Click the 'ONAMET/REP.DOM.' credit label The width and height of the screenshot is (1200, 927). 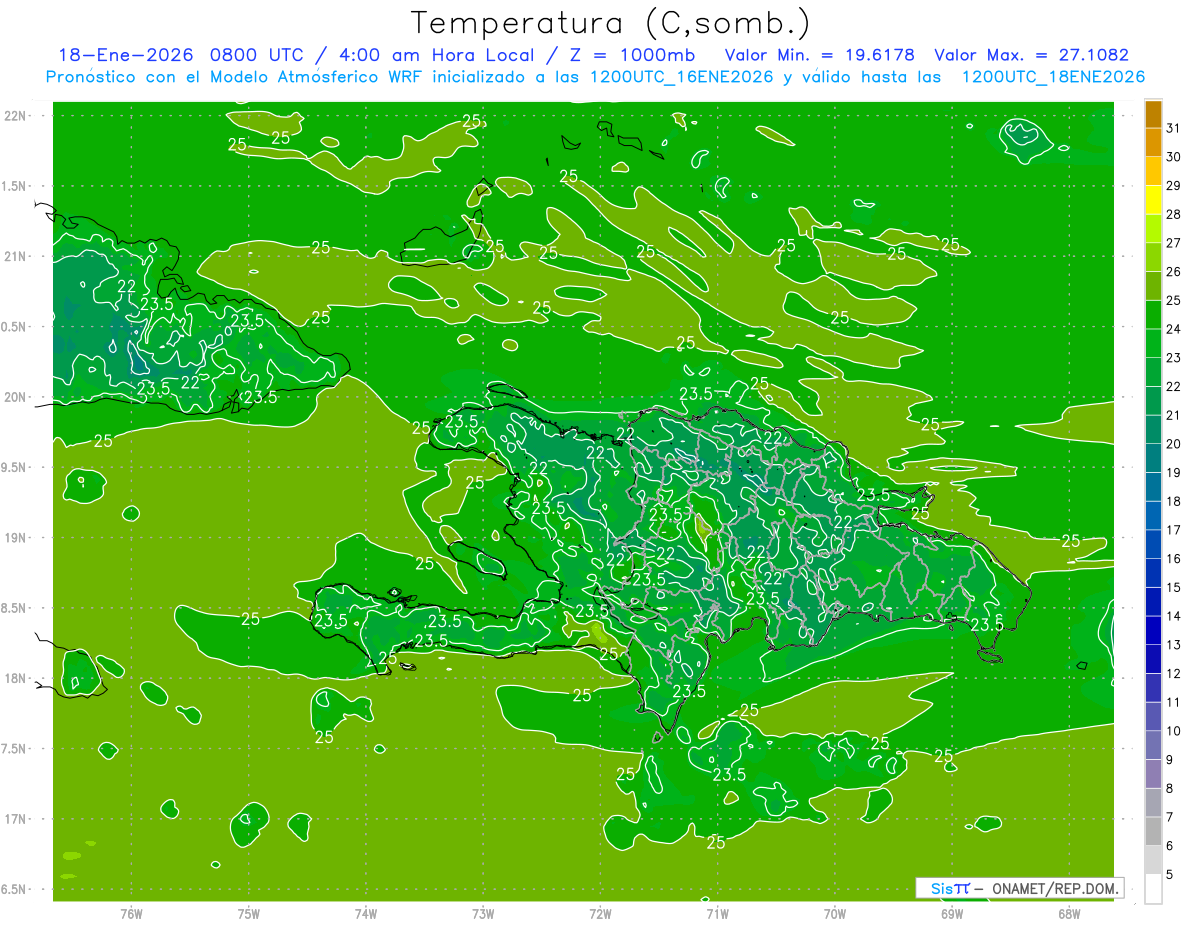[x=1054, y=888]
